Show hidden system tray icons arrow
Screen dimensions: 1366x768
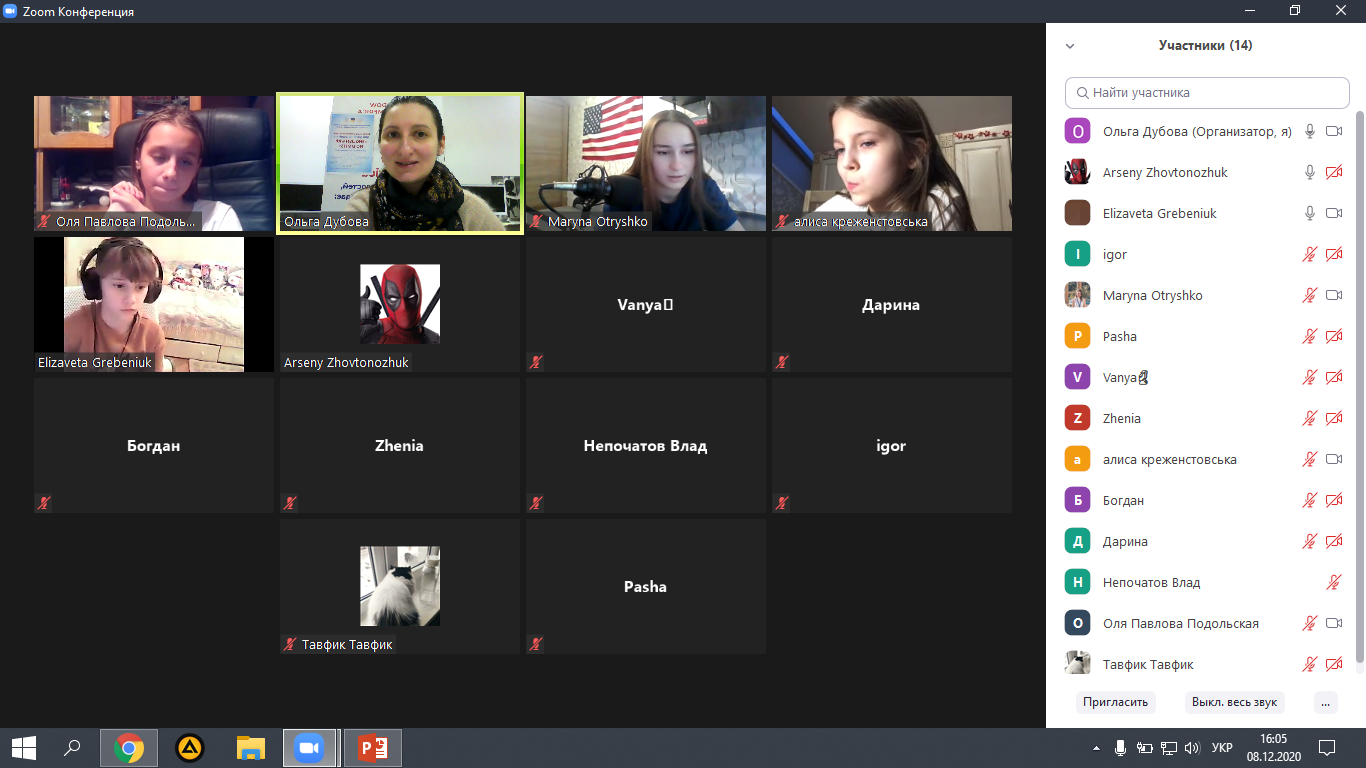pos(1097,748)
